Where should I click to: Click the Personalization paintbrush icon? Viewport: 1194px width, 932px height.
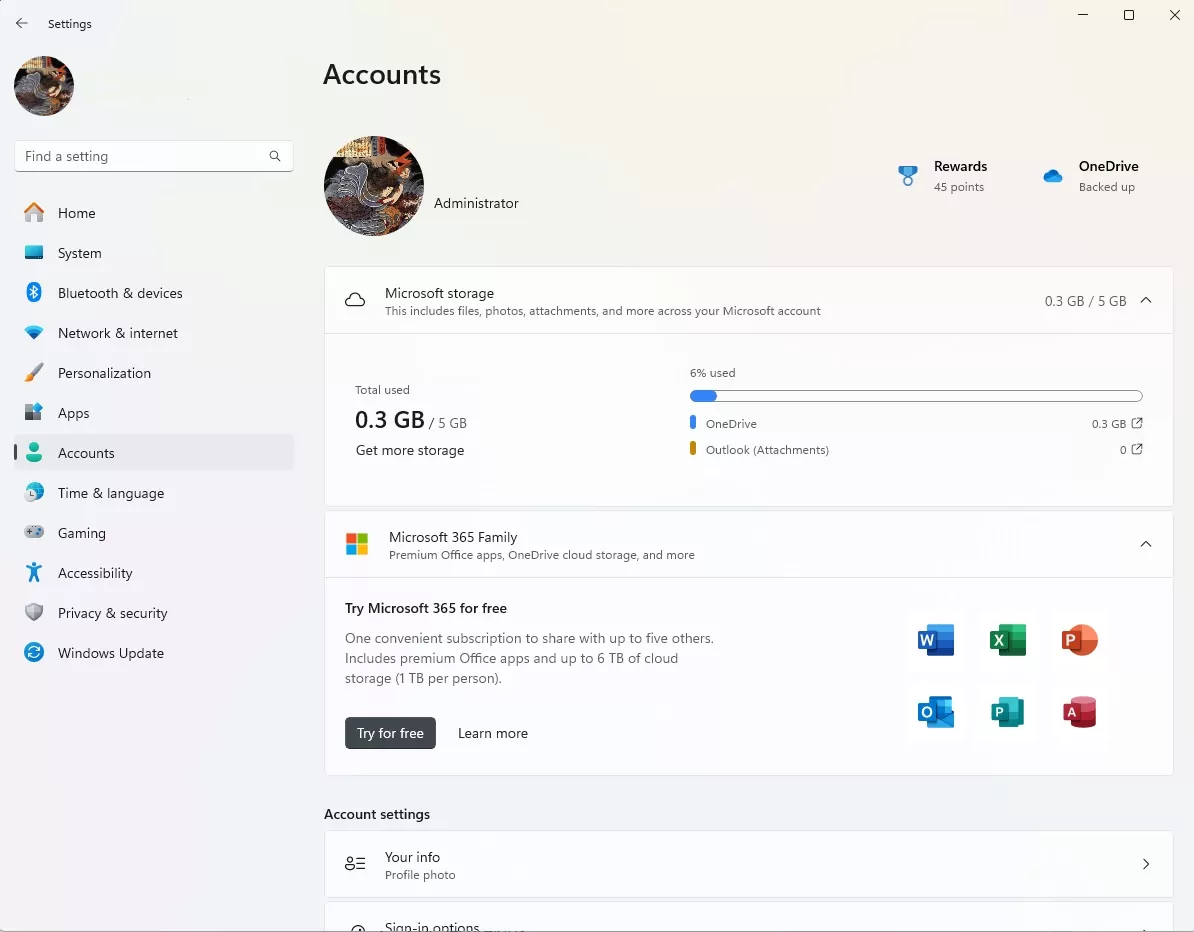pos(34,372)
